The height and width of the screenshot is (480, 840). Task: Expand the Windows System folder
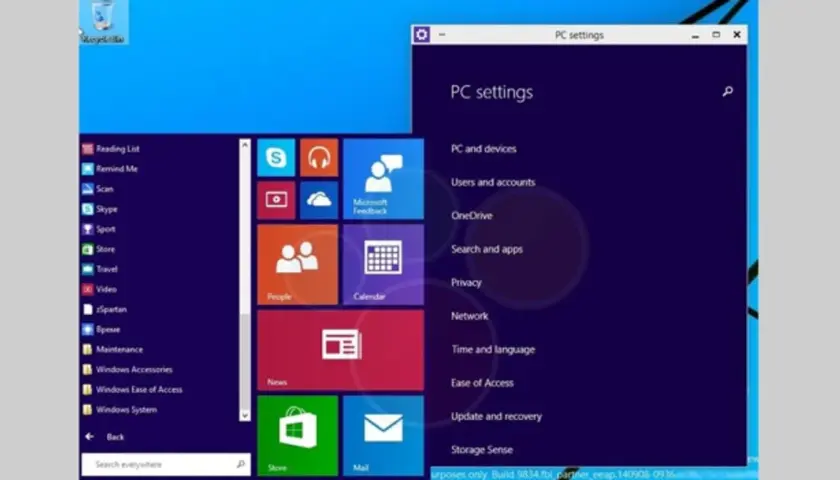(120, 410)
